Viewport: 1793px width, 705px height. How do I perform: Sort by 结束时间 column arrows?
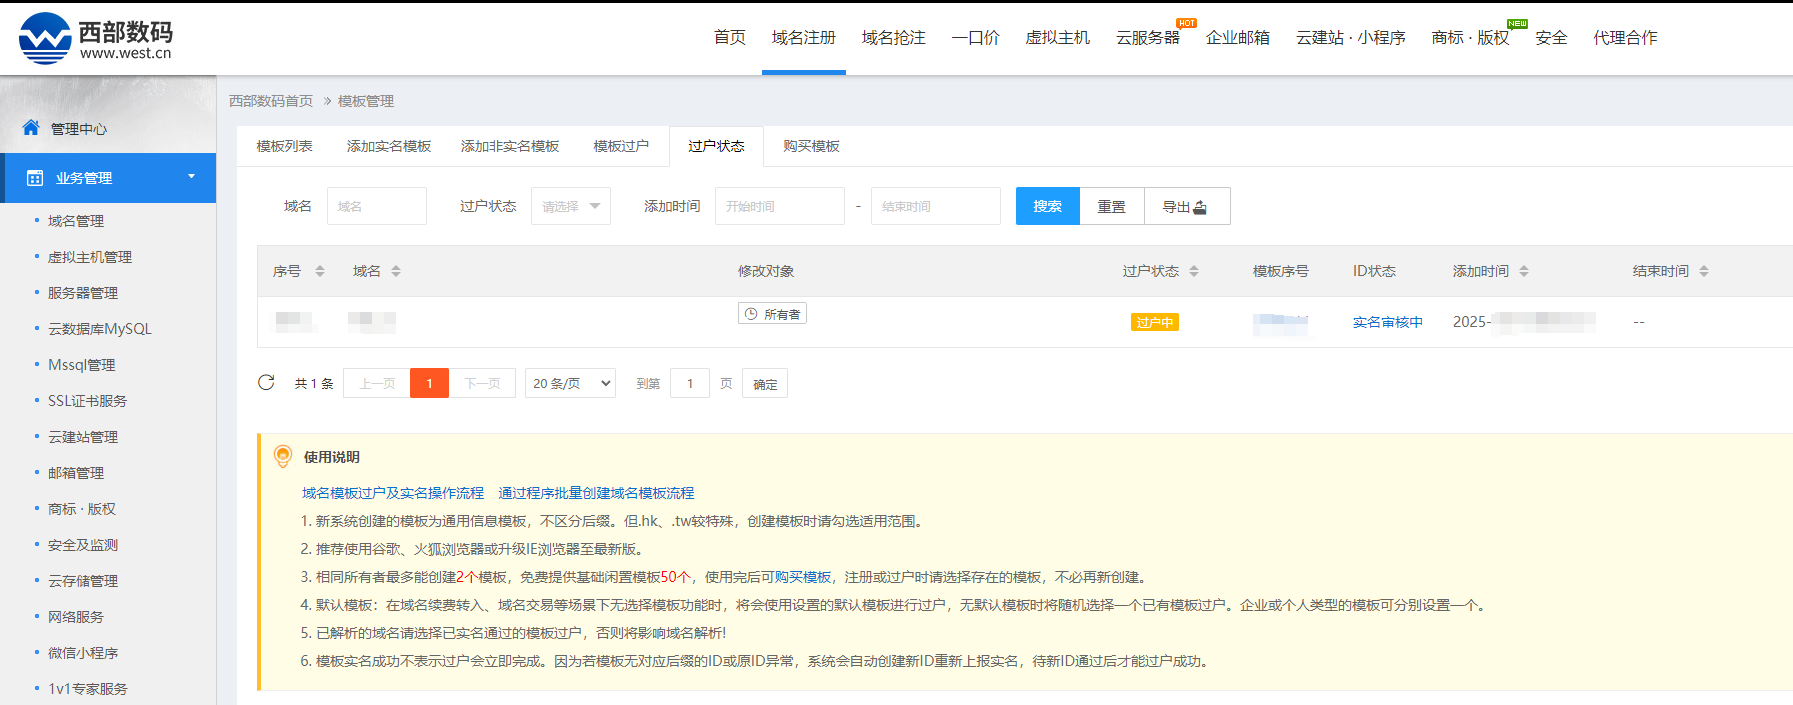click(x=1704, y=271)
